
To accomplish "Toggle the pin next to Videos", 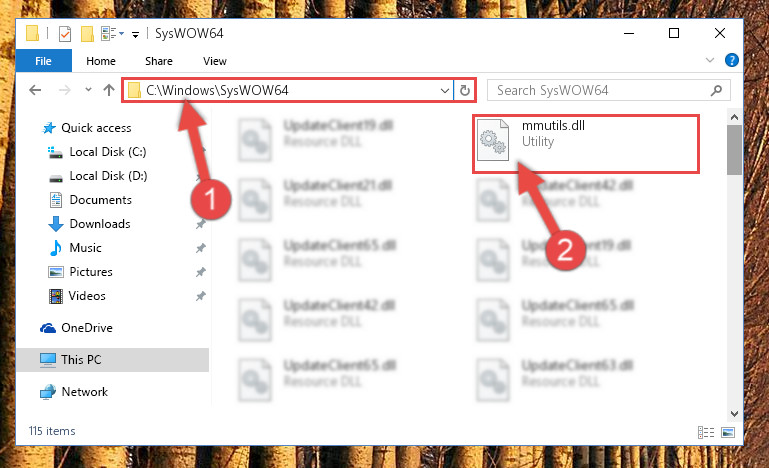I will tap(201, 296).
